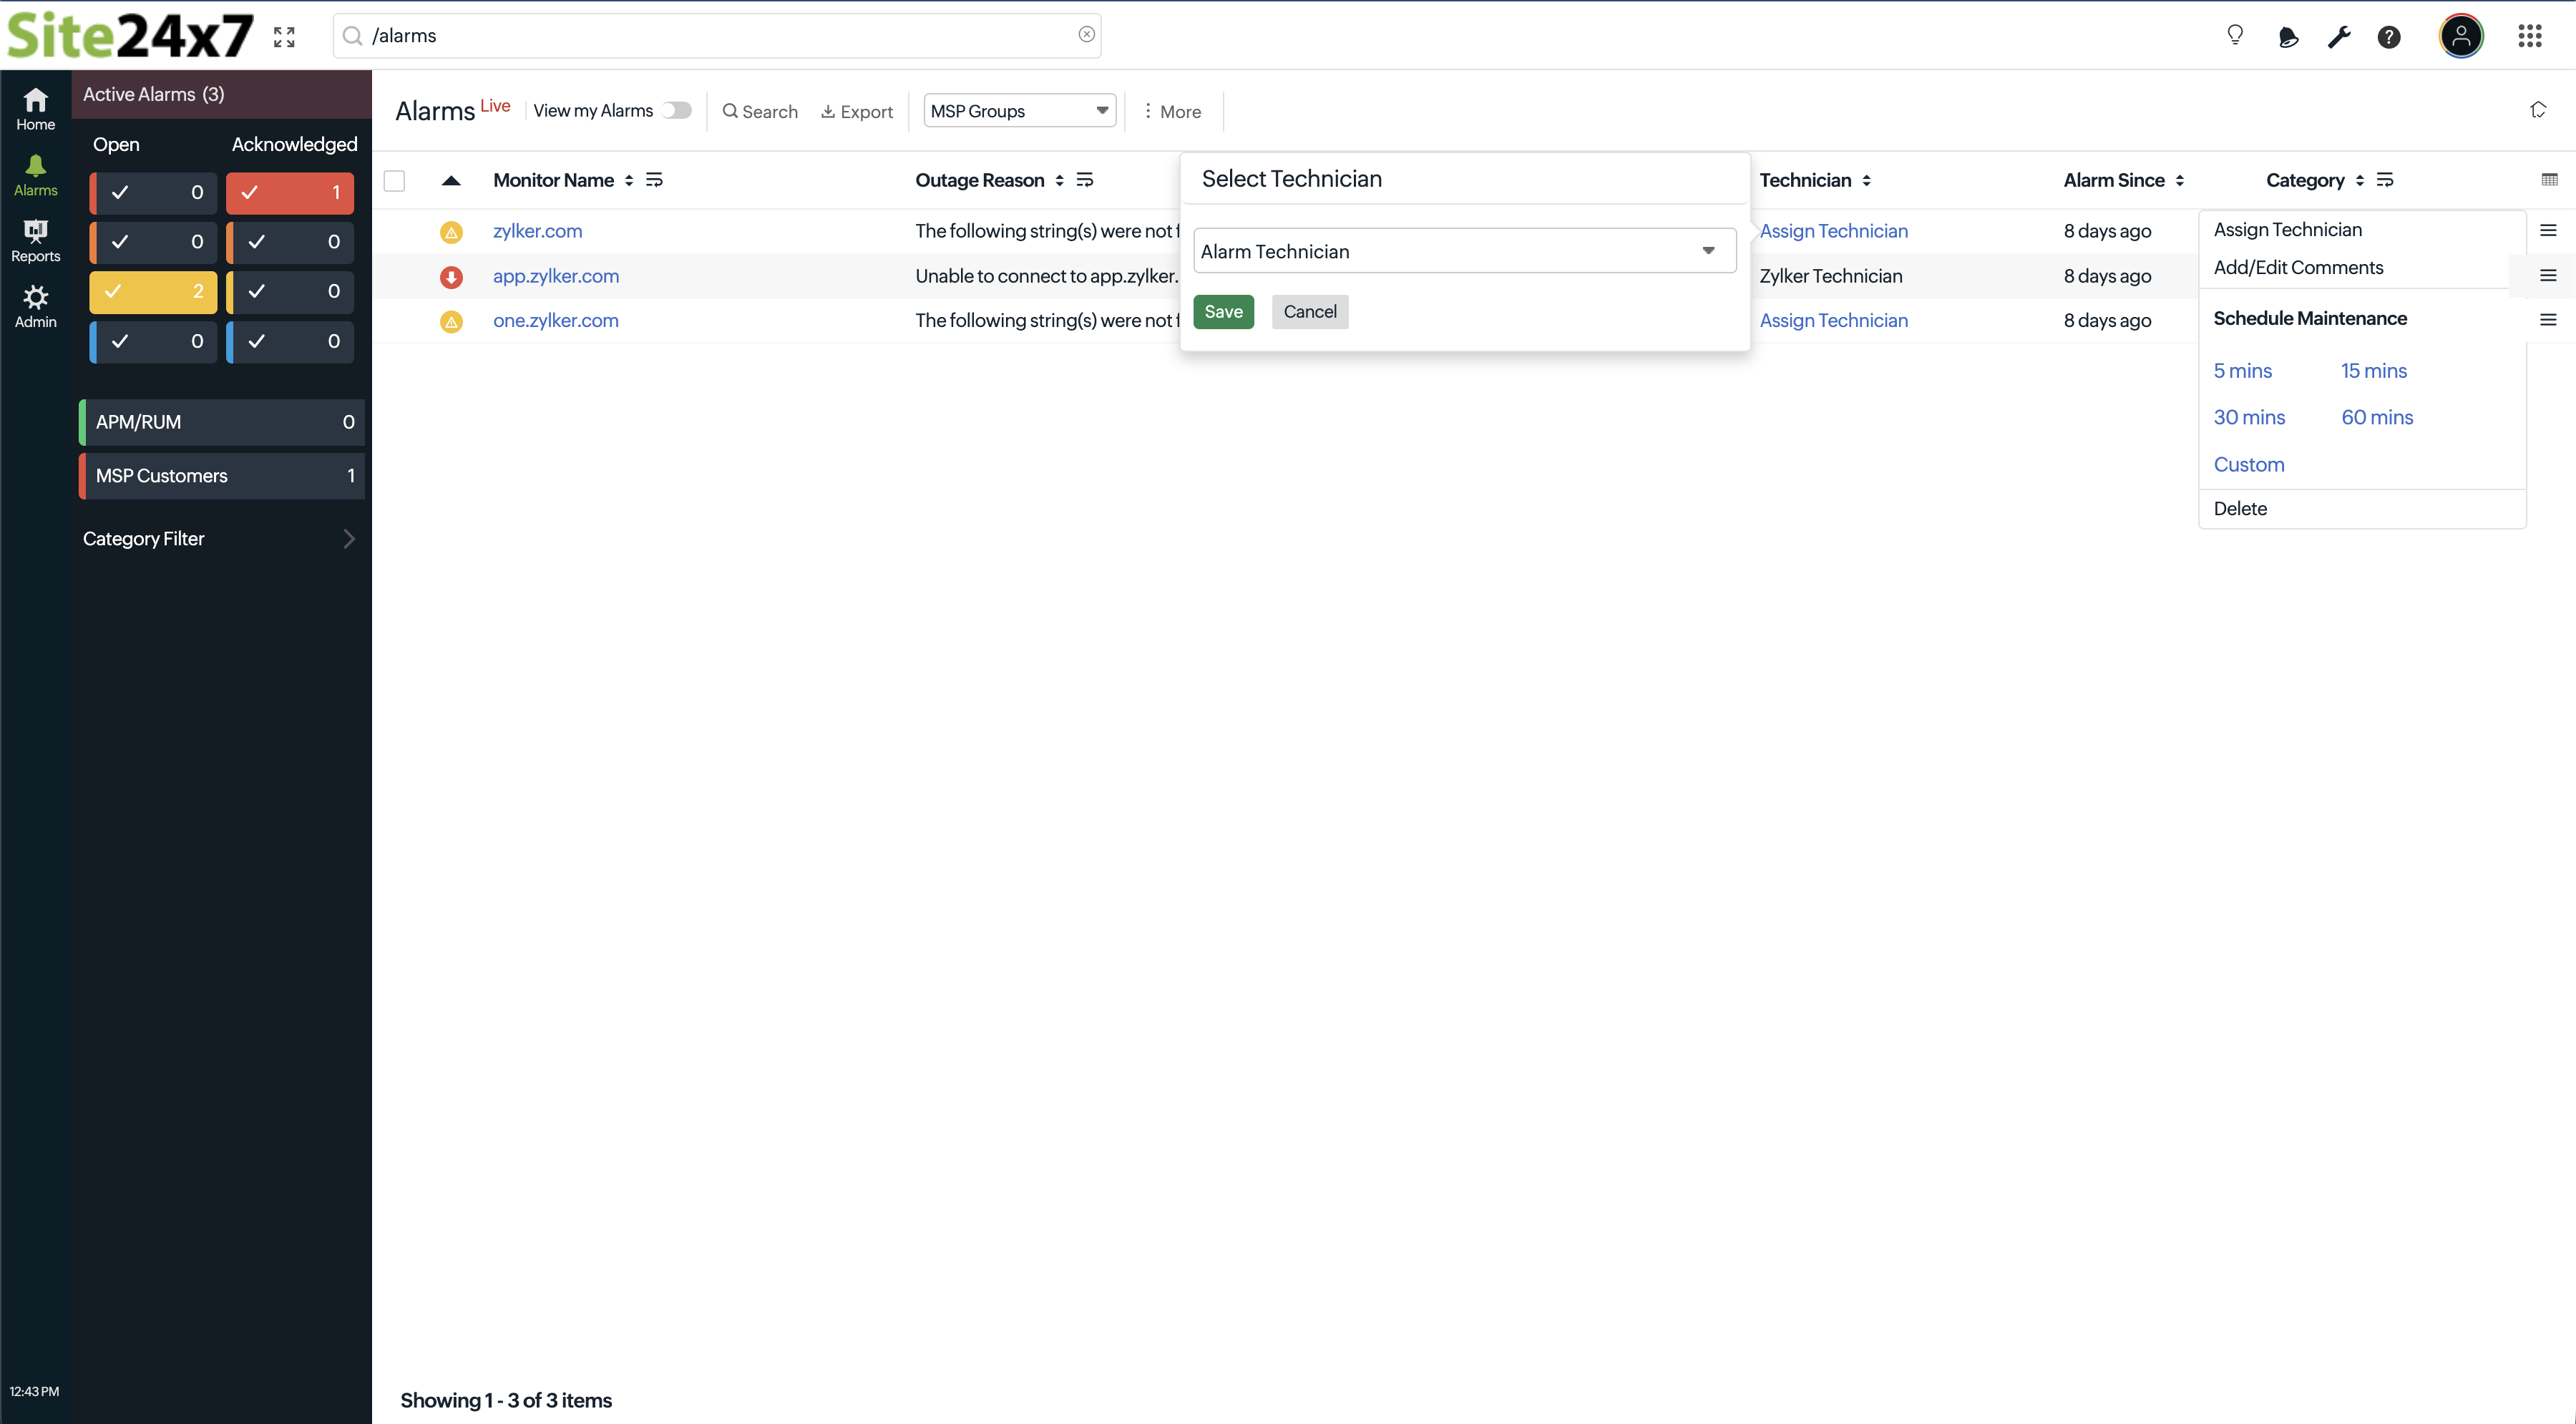2576x1424 pixels.
Task: Select the blue open tile showing 0
Action: 153,341
